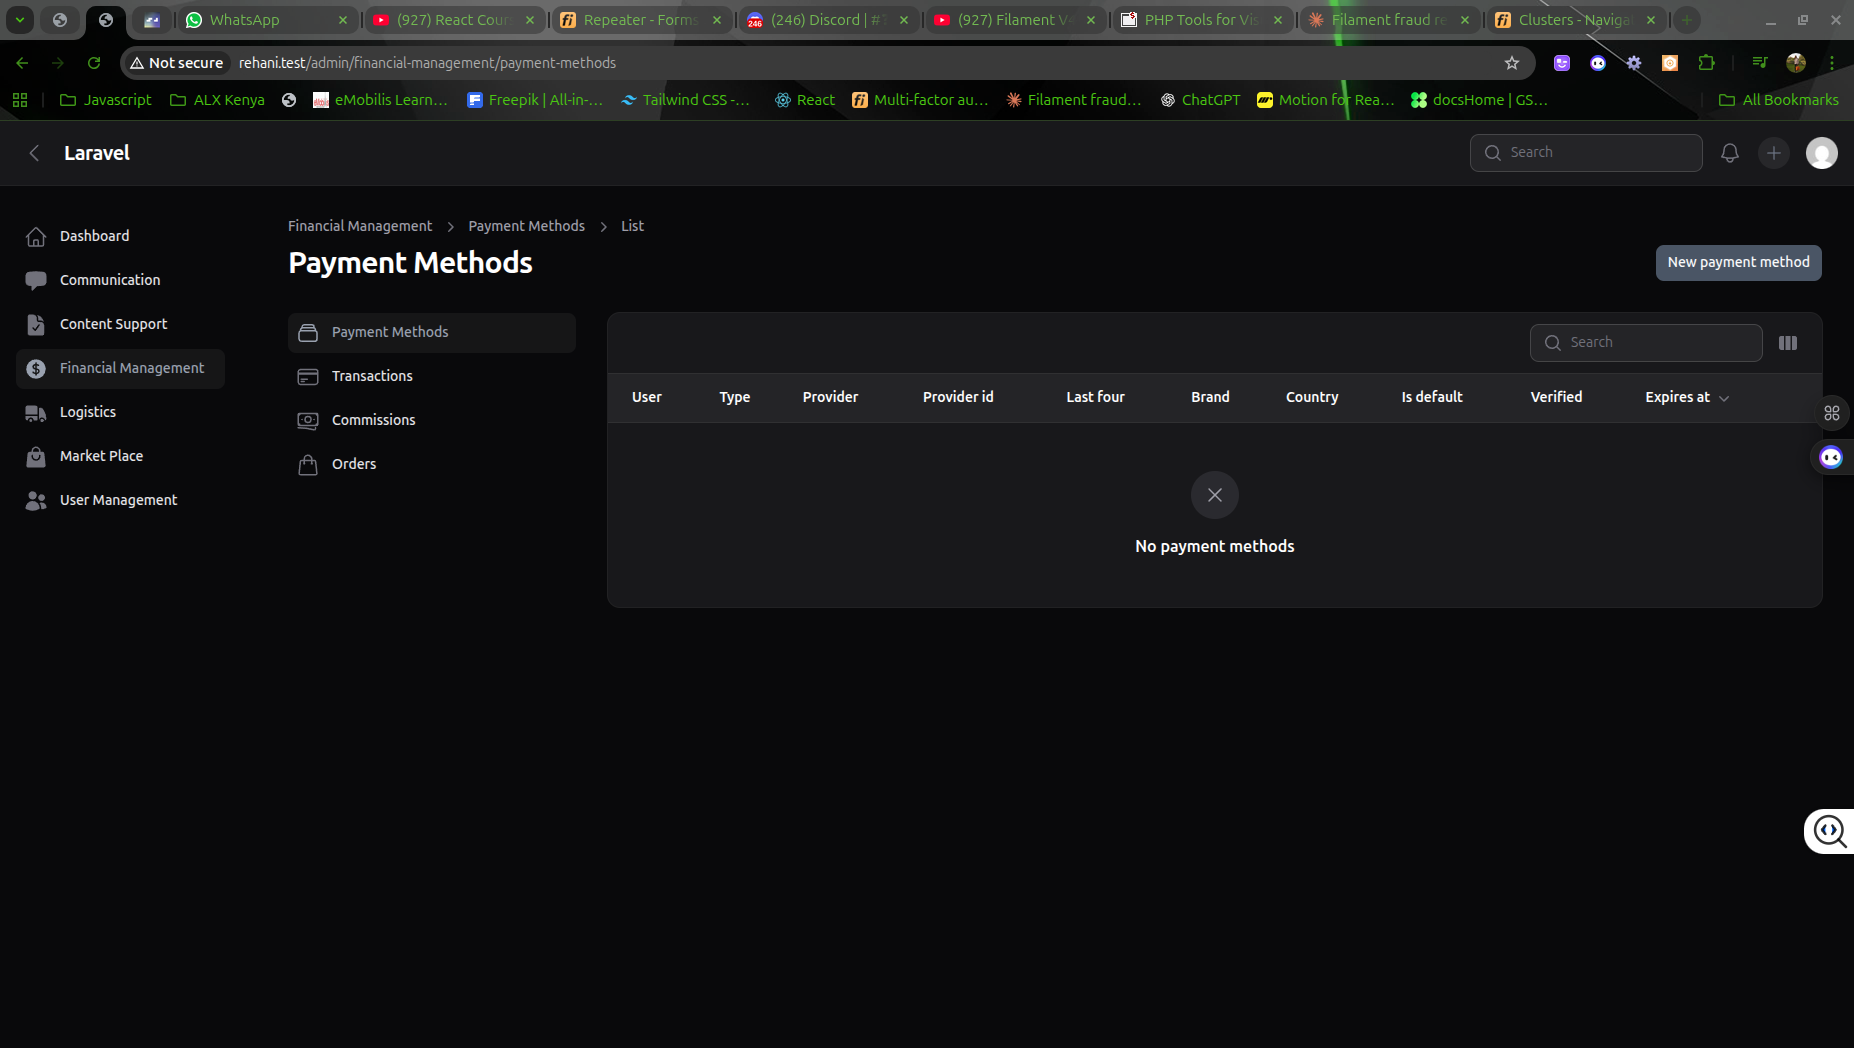Click the Commissions banknote icon
The width and height of the screenshot is (1854, 1048).
tap(308, 421)
